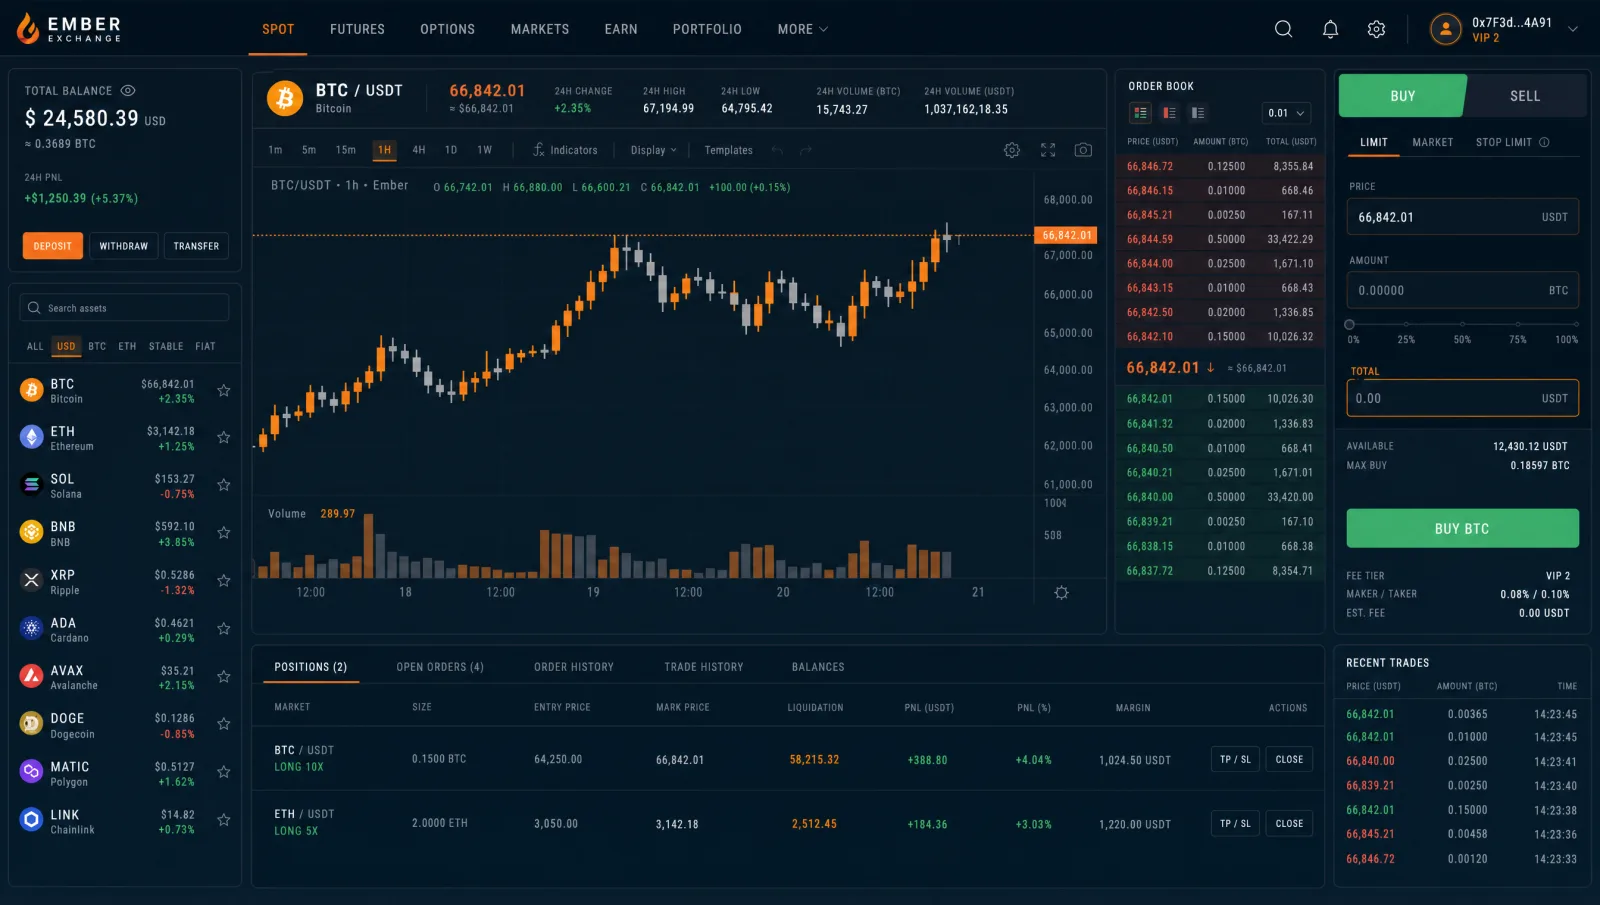
Task: Toggle total balance visibility eye
Action: (x=128, y=91)
